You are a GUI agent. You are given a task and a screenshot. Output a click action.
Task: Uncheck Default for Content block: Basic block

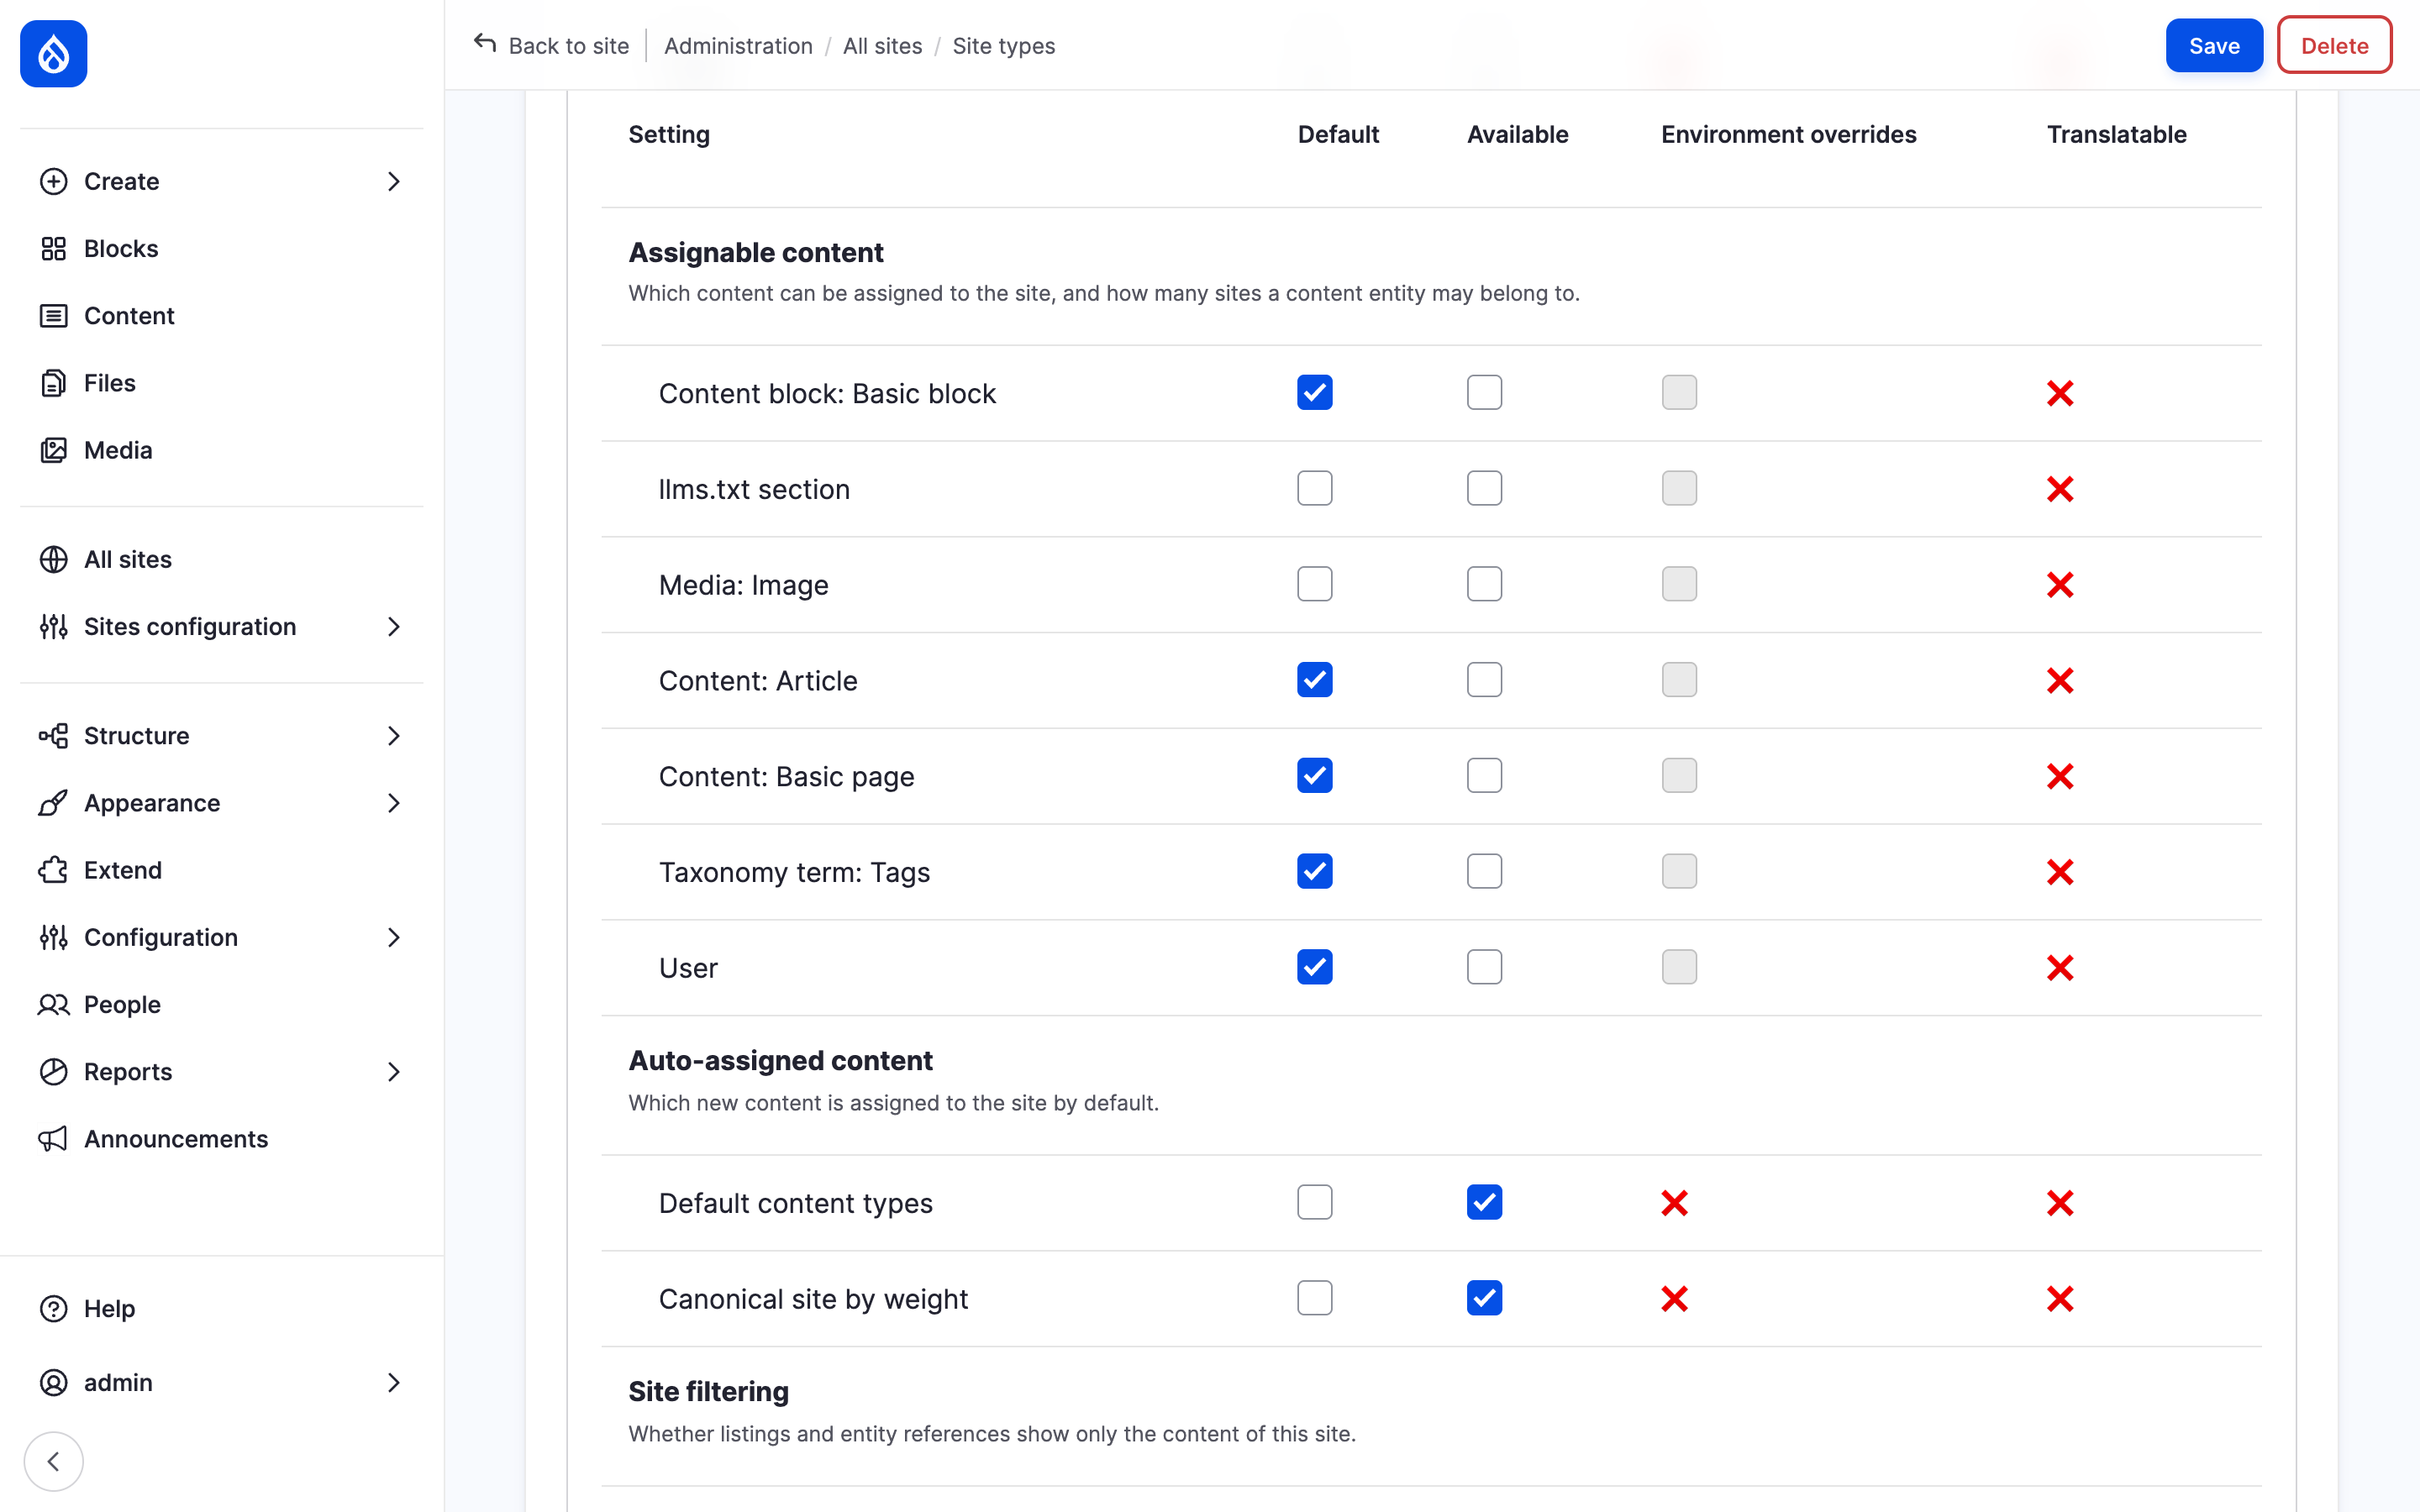pos(1315,393)
